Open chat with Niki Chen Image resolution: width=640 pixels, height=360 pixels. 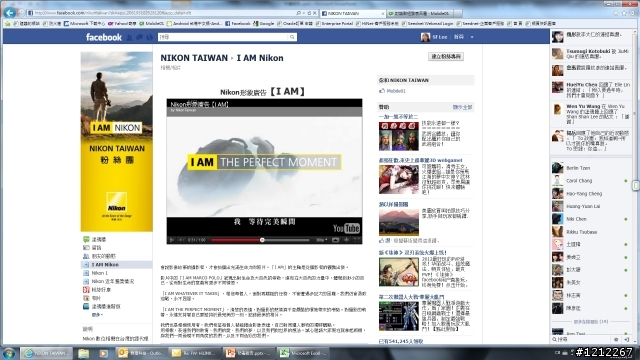pos(590,219)
